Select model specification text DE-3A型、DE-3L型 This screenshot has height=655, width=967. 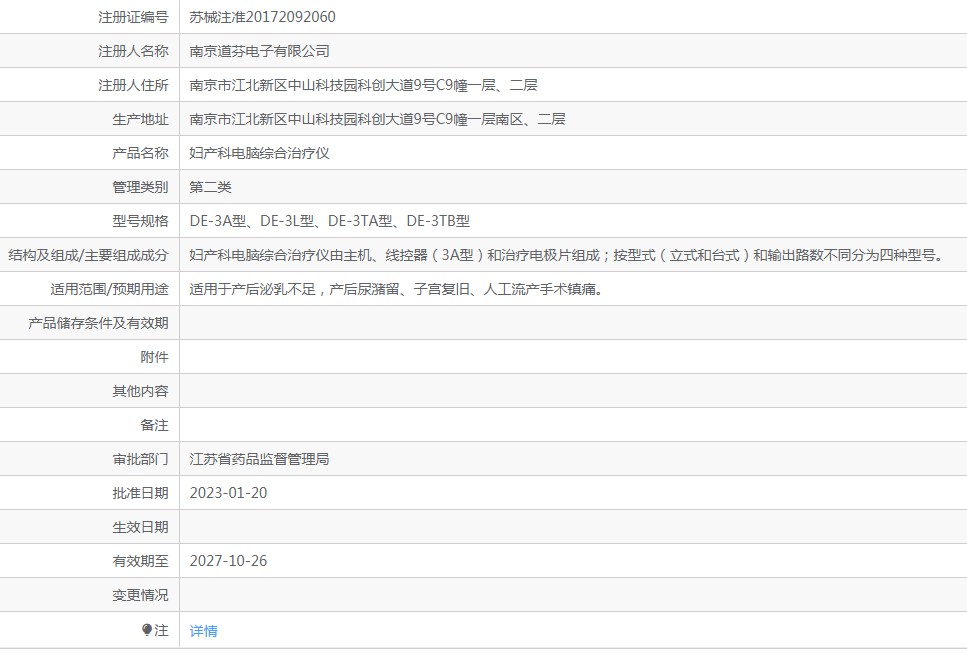click(252, 221)
